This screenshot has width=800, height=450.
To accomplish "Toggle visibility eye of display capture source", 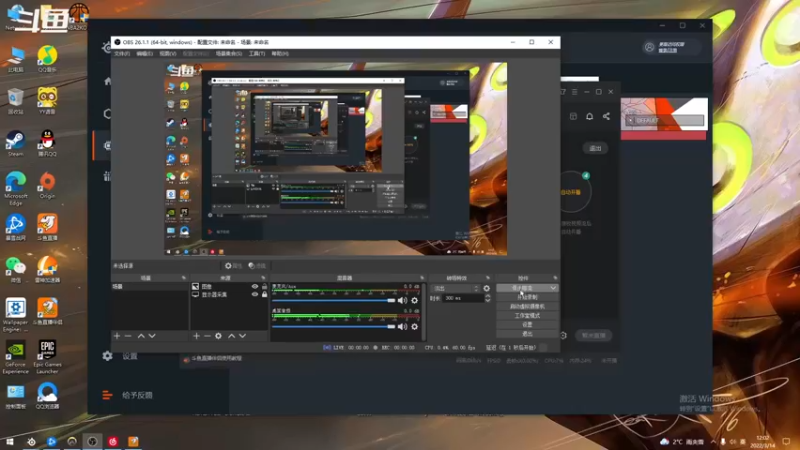I will pyautogui.click(x=255, y=294).
